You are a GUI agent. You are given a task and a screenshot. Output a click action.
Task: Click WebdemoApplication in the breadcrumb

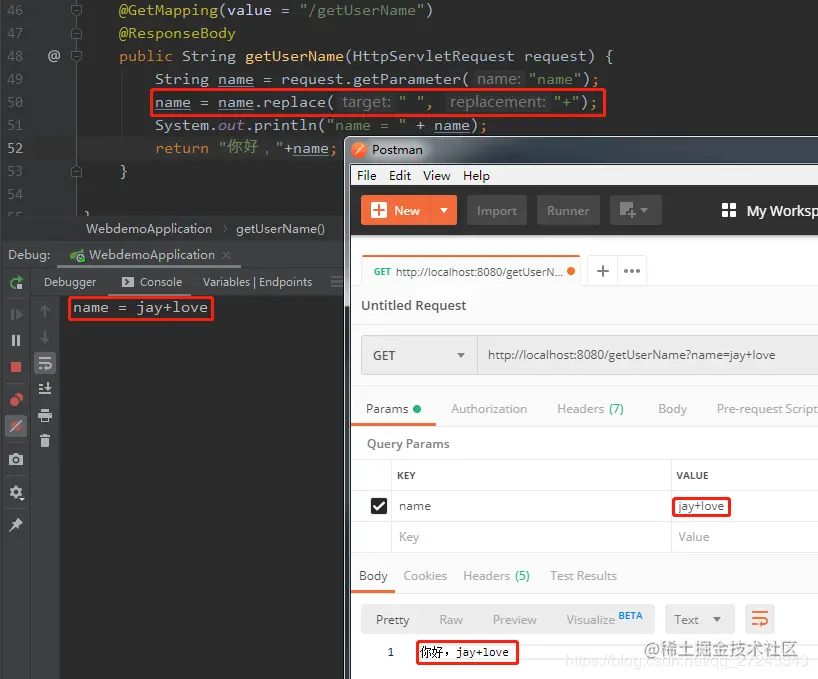click(x=149, y=229)
